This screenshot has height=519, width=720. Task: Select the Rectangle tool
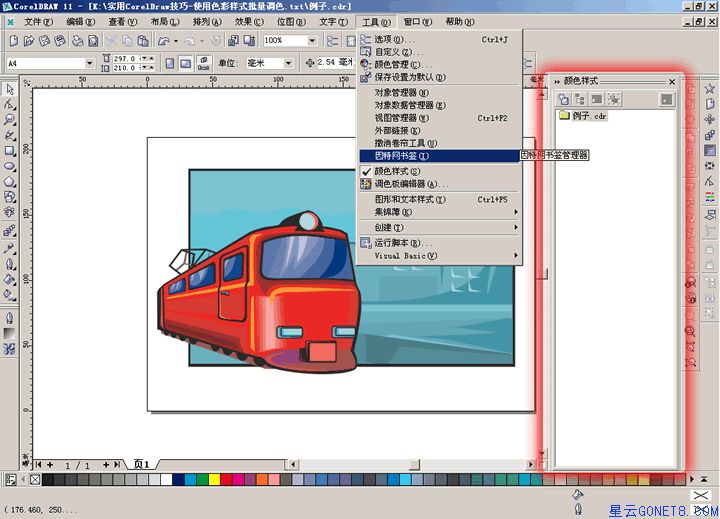(x=10, y=151)
